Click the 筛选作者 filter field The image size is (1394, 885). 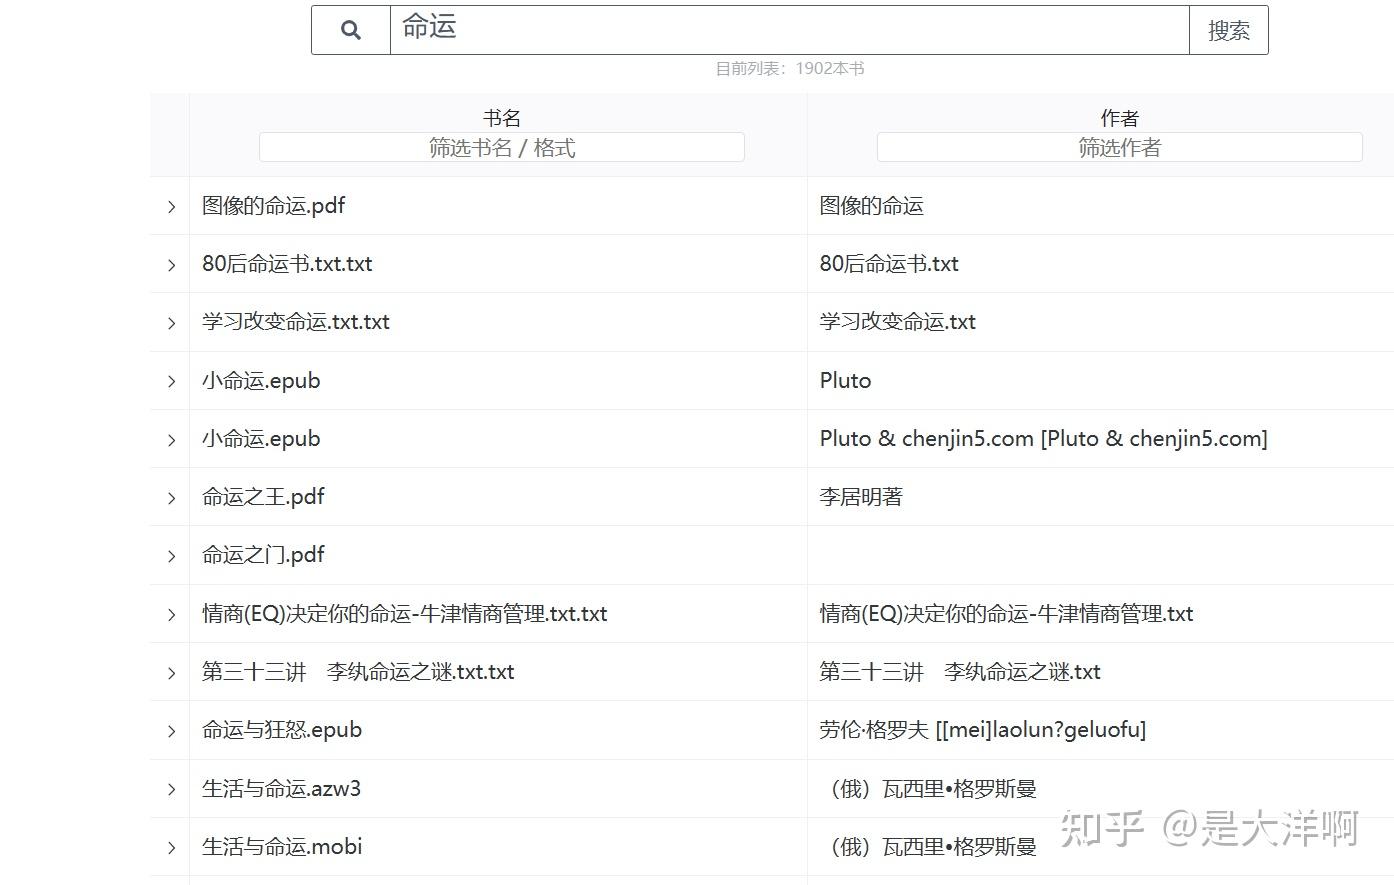(x=1118, y=147)
